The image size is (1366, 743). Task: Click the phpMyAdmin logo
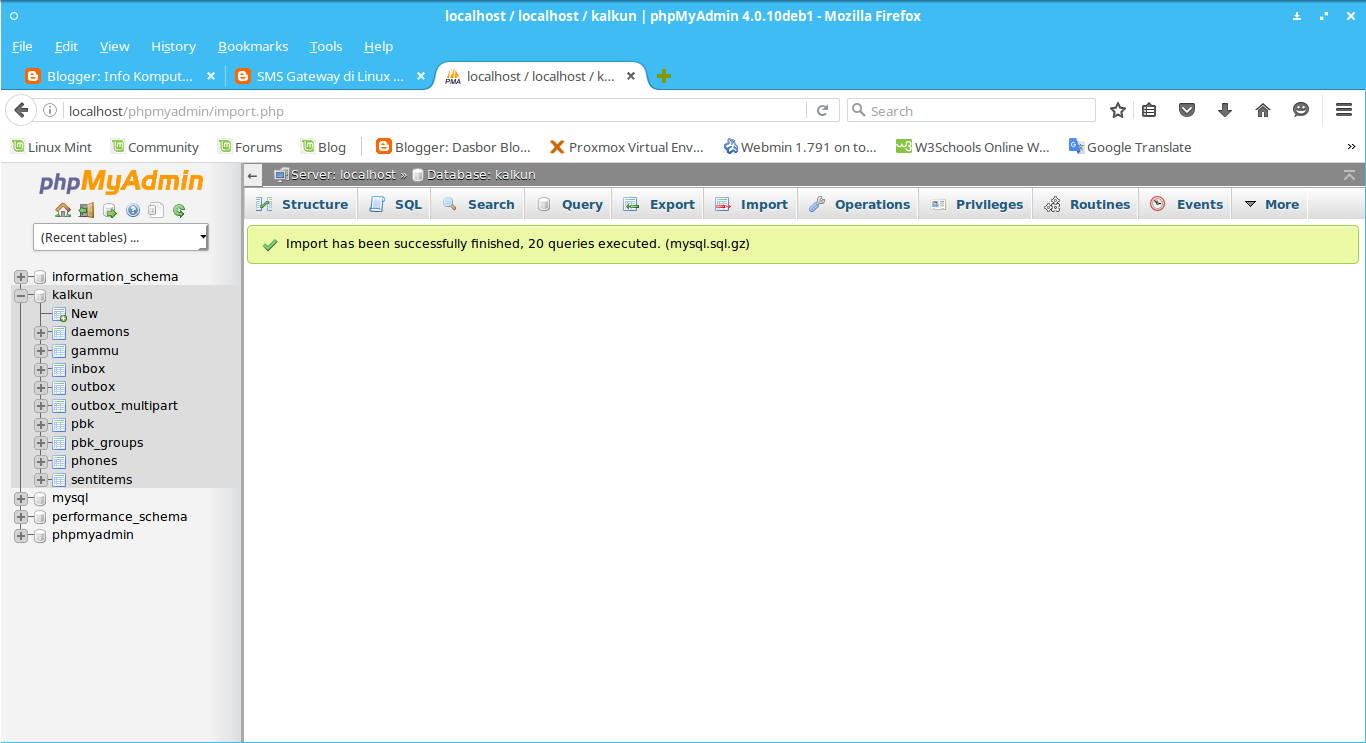pyautogui.click(x=121, y=182)
